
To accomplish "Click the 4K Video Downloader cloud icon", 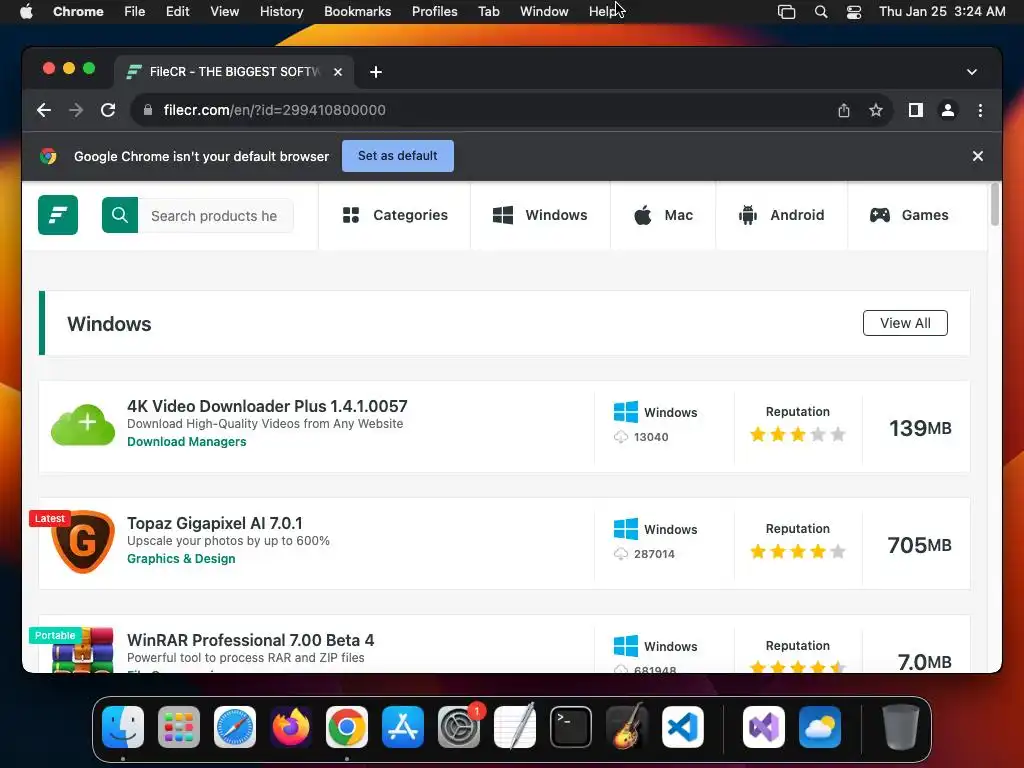I will (83, 425).
